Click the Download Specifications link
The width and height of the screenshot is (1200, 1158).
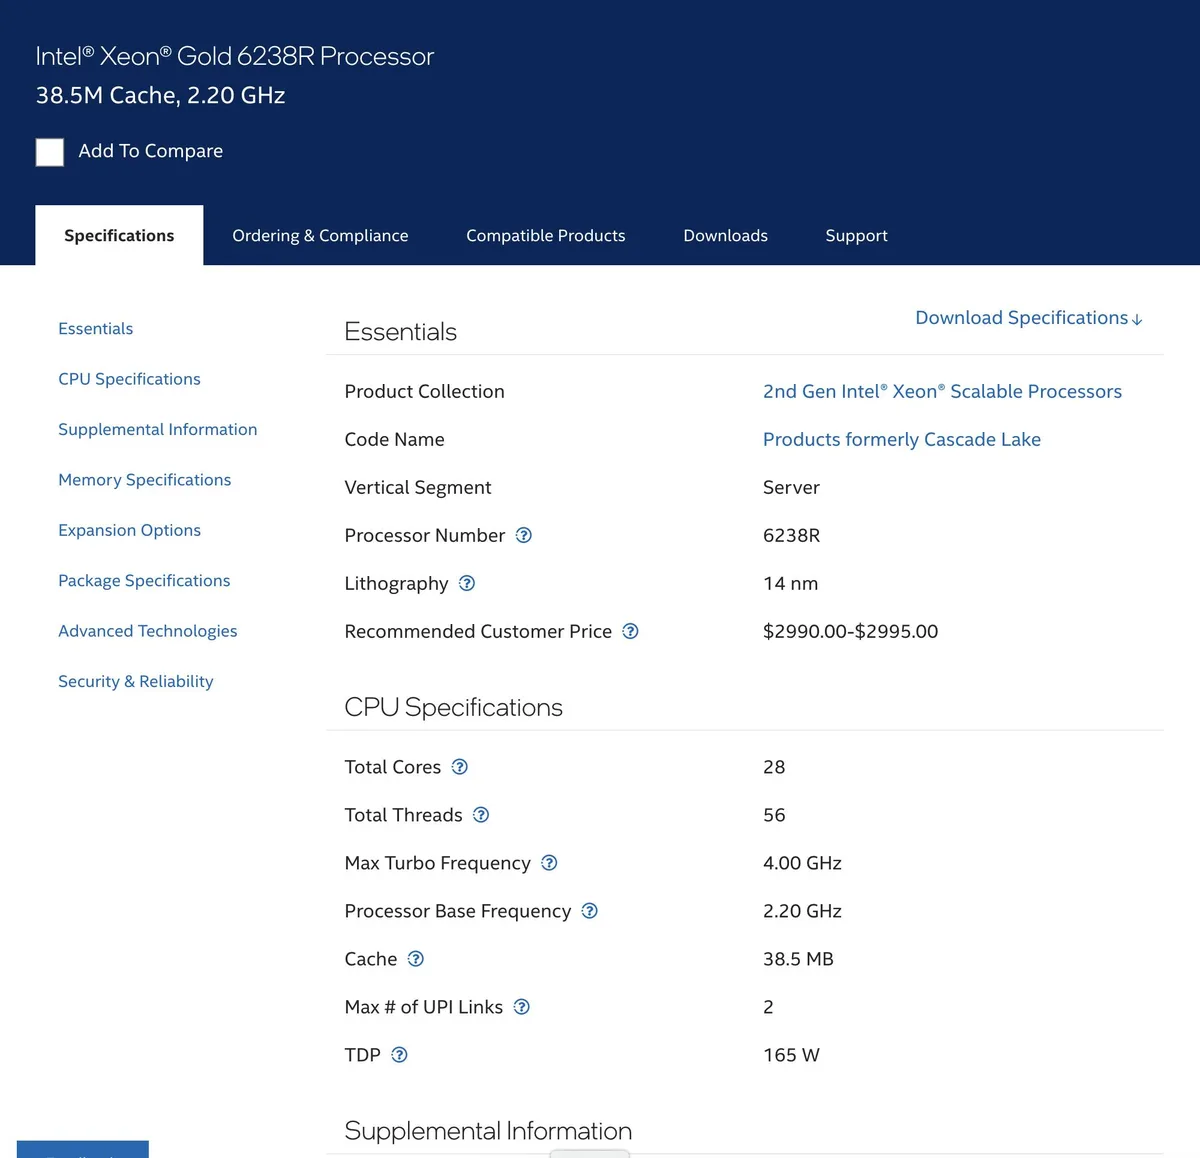coord(1029,318)
